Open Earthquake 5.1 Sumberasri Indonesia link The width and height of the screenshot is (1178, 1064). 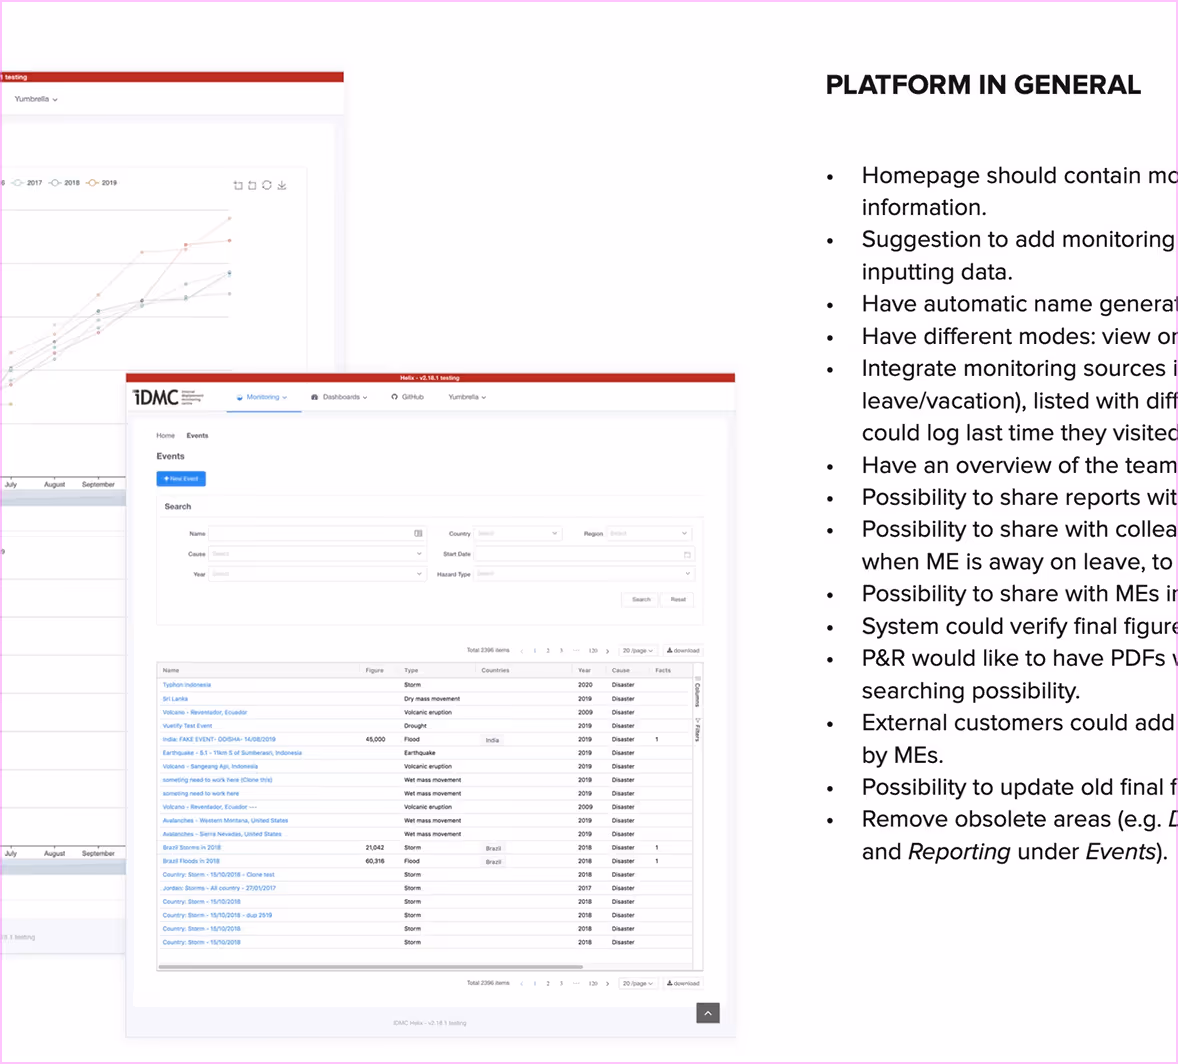pos(232,753)
